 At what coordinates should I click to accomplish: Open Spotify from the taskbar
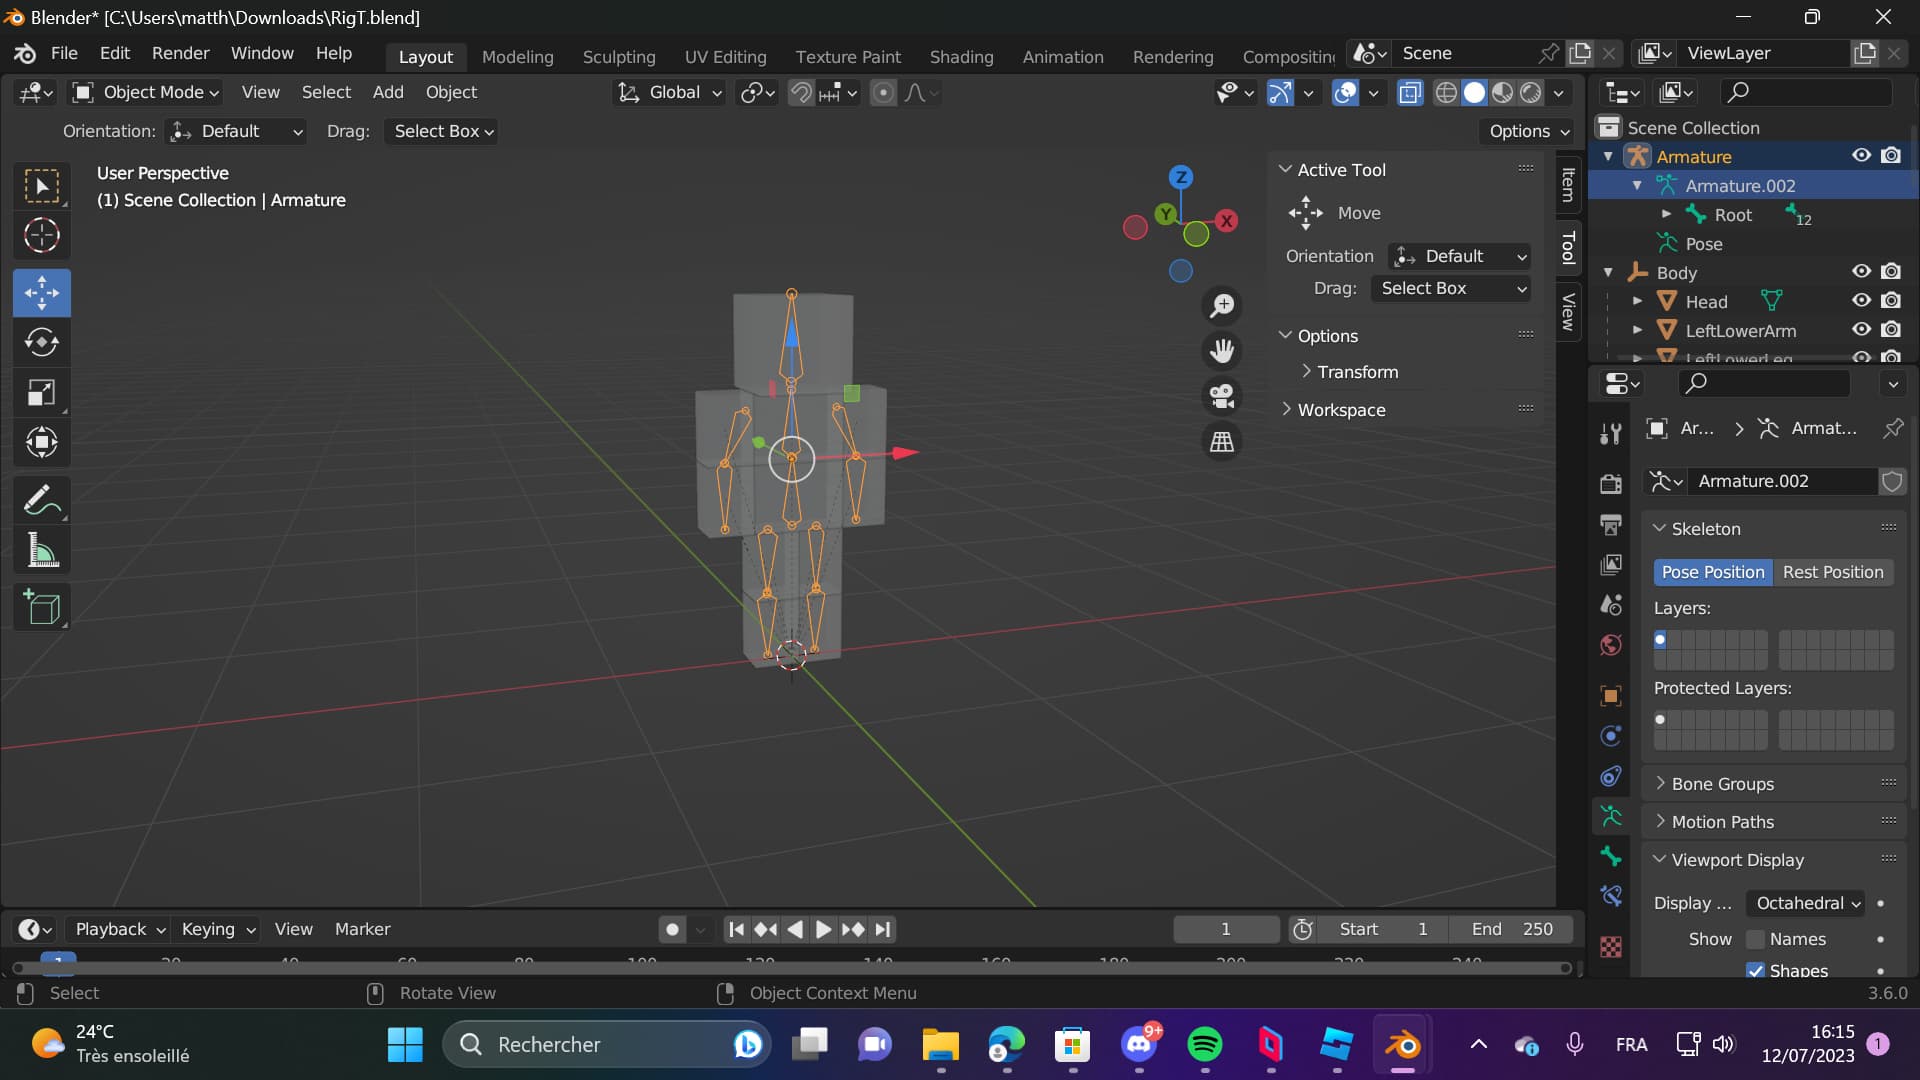point(1204,1044)
